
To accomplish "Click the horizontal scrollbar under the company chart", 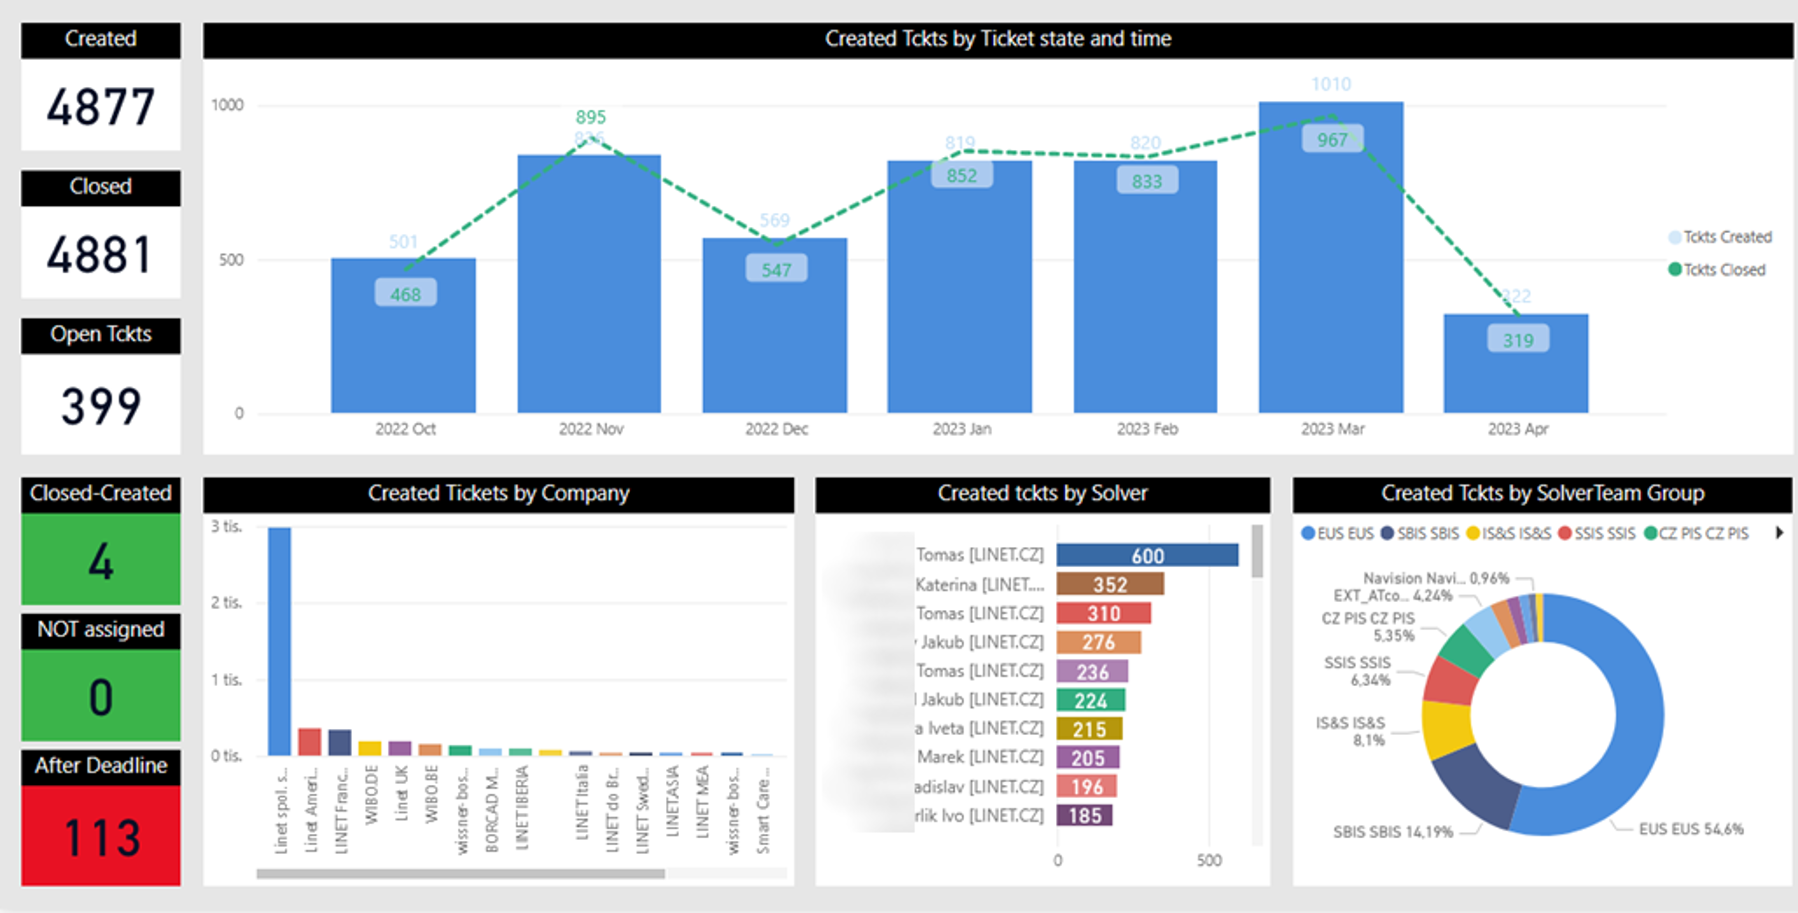I will [x=460, y=874].
